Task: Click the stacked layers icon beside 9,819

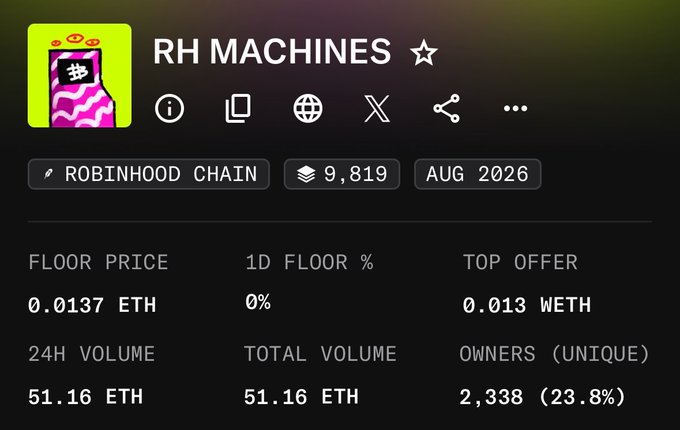Action: (x=306, y=174)
